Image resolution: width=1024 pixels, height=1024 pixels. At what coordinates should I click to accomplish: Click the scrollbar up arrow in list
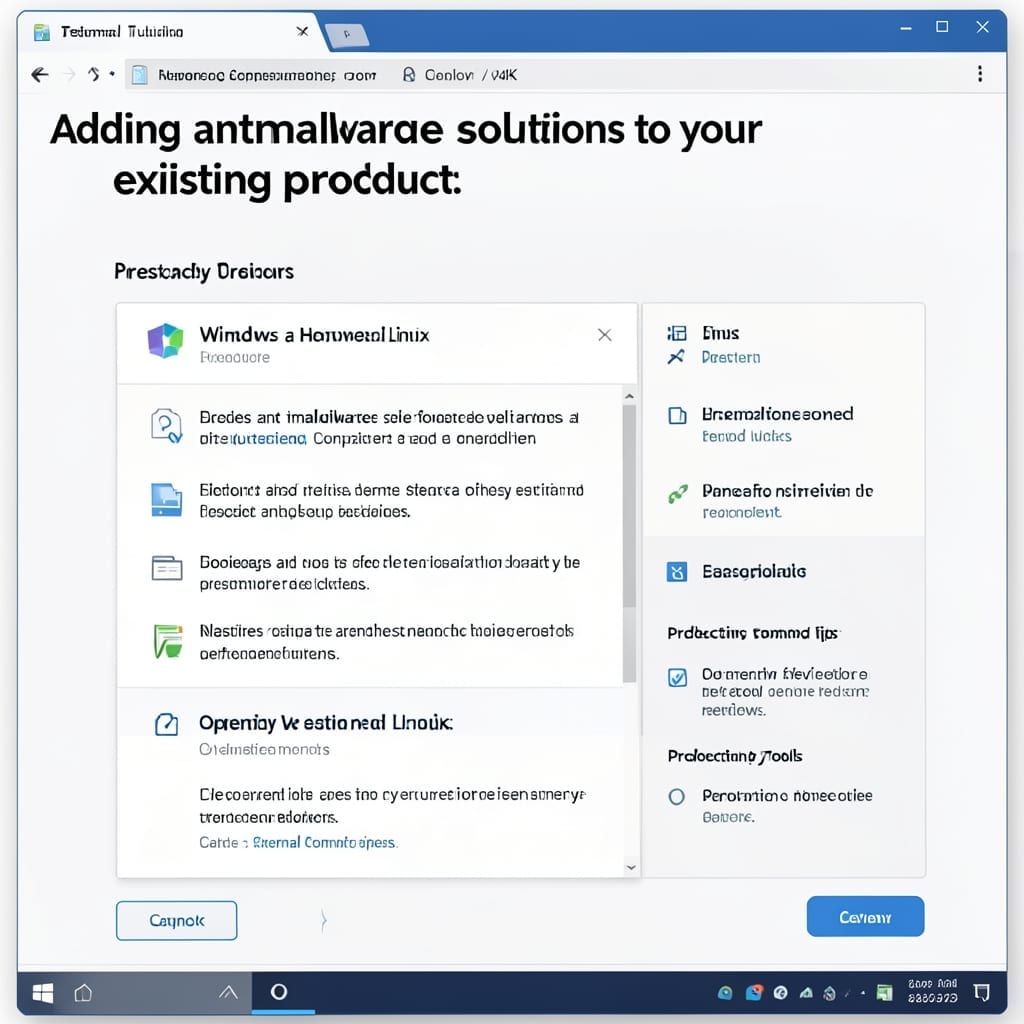[x=630, y=396]
